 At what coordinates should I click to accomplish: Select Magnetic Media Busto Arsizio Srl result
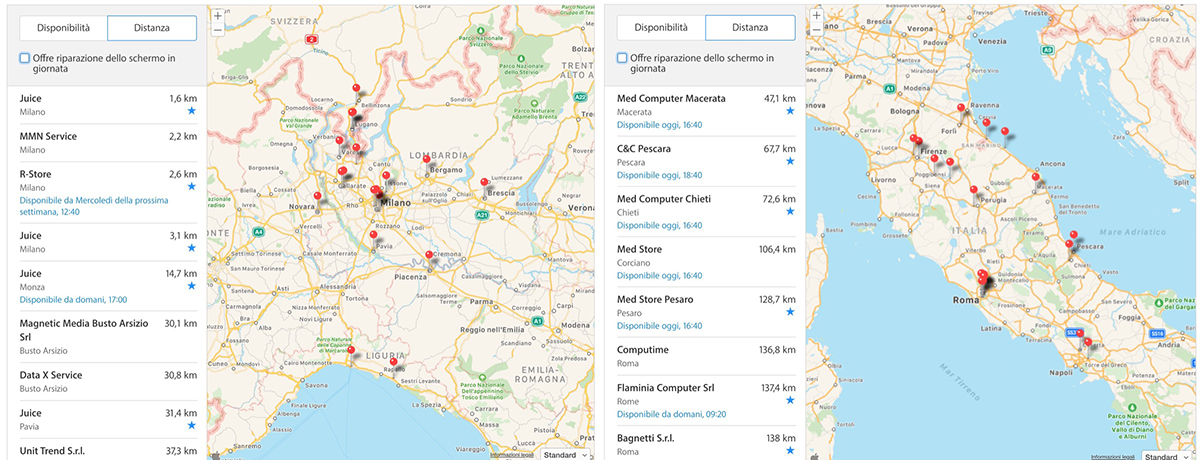click(x=108, y=337)
